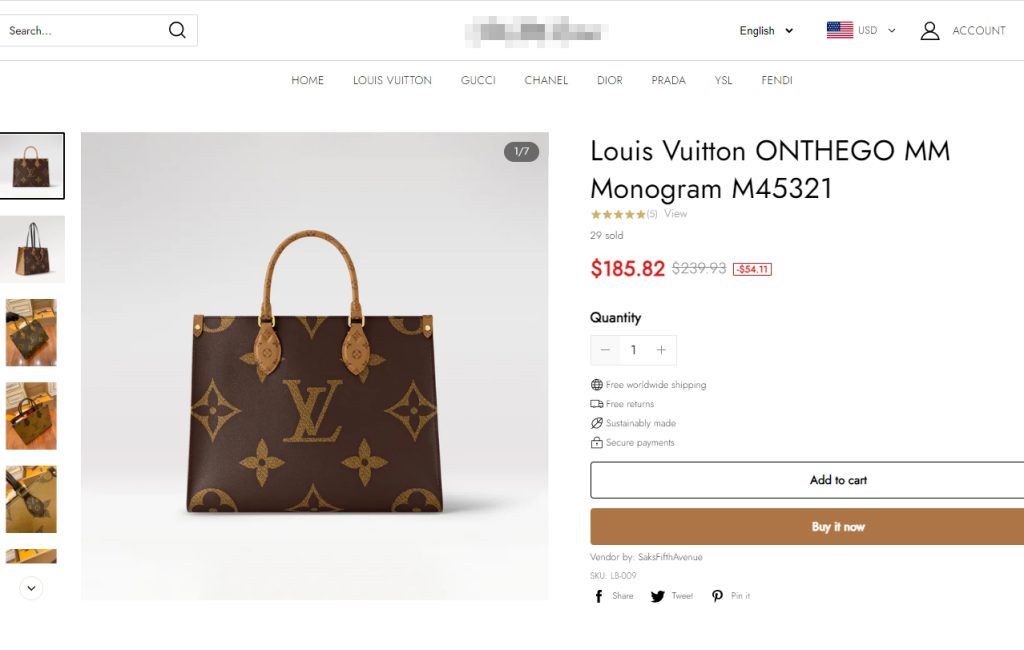1024x650 pixels.
Task: Open the Account user icon
Action: (x=930, y=31)
